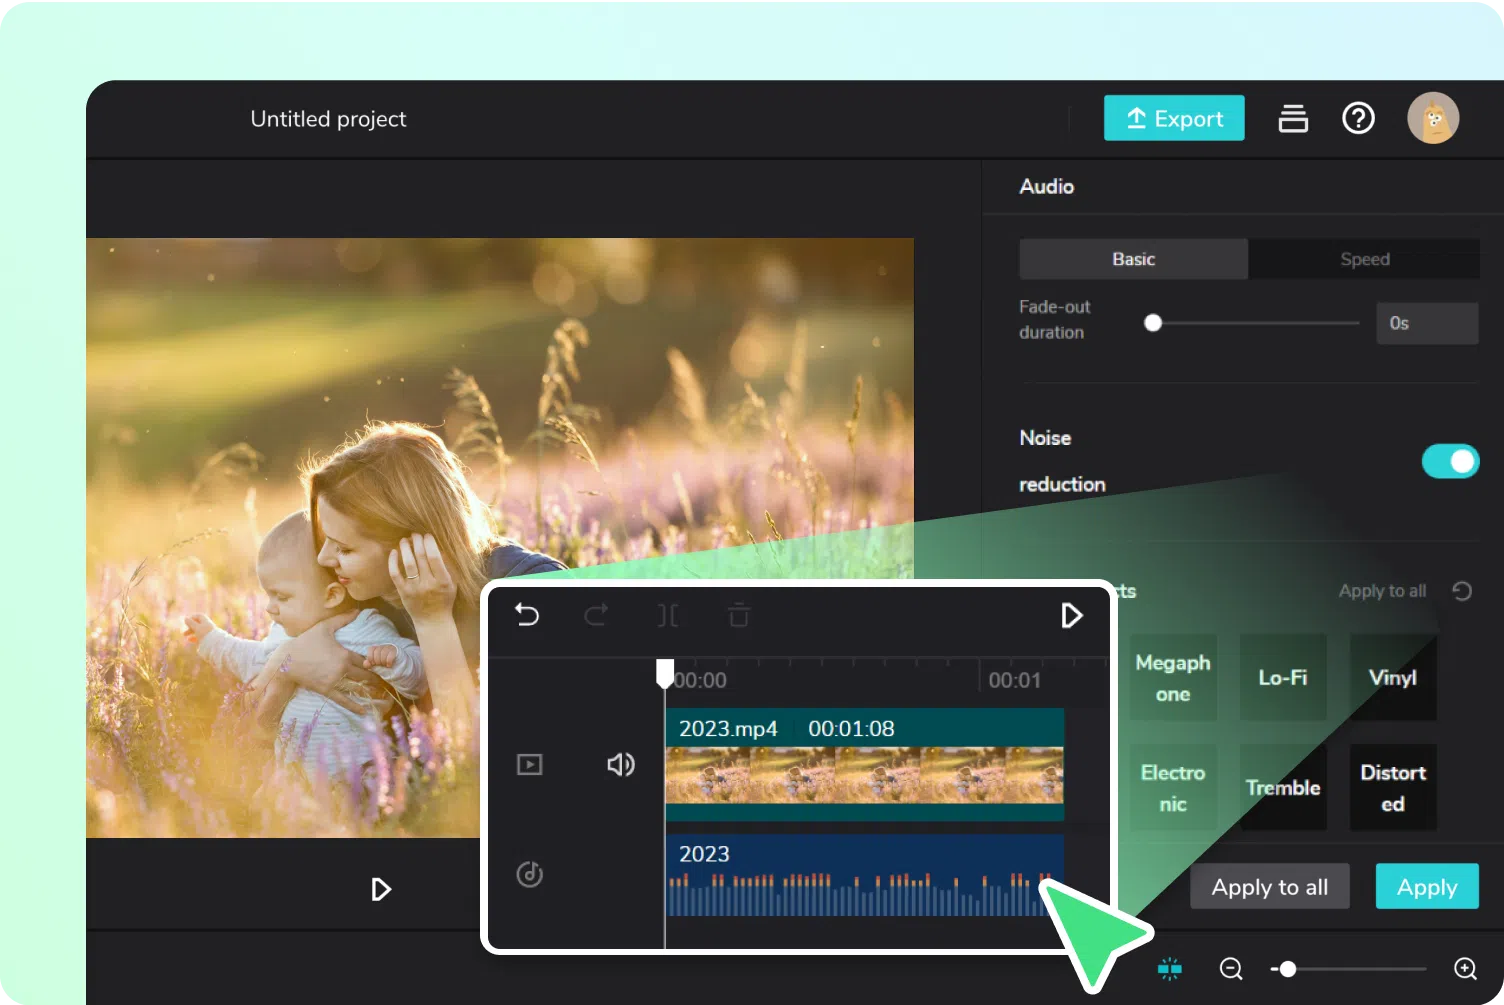Select the Distorted voice effect

[x=1393, y=788]
